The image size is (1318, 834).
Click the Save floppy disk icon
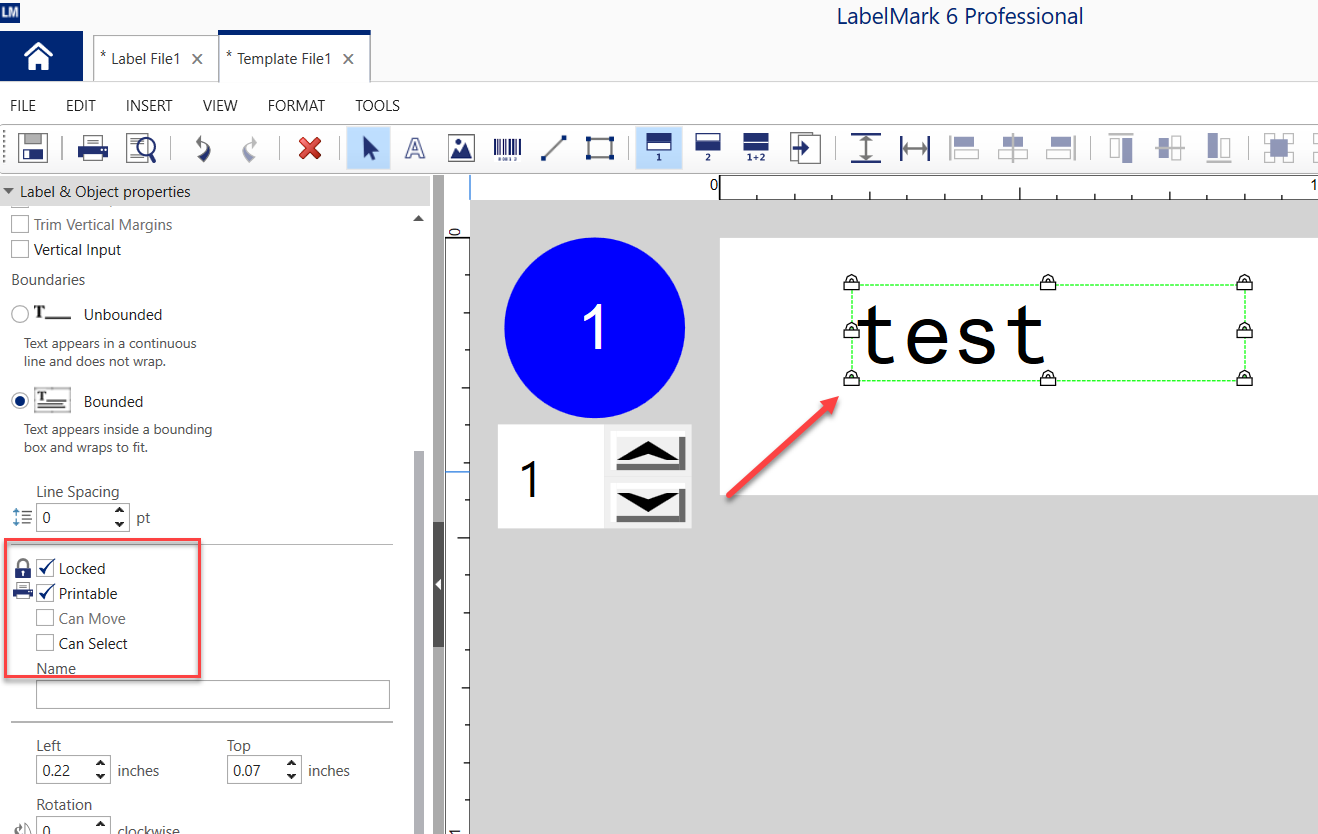click(33, 148)
